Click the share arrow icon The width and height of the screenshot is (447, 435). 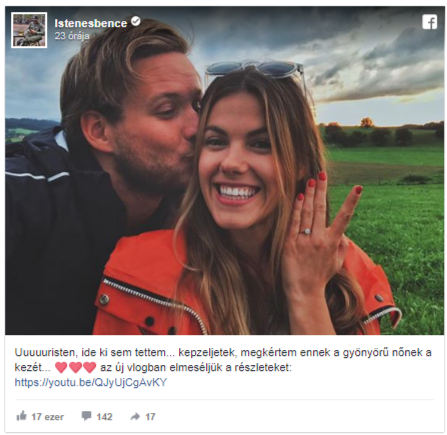(135, 416)
